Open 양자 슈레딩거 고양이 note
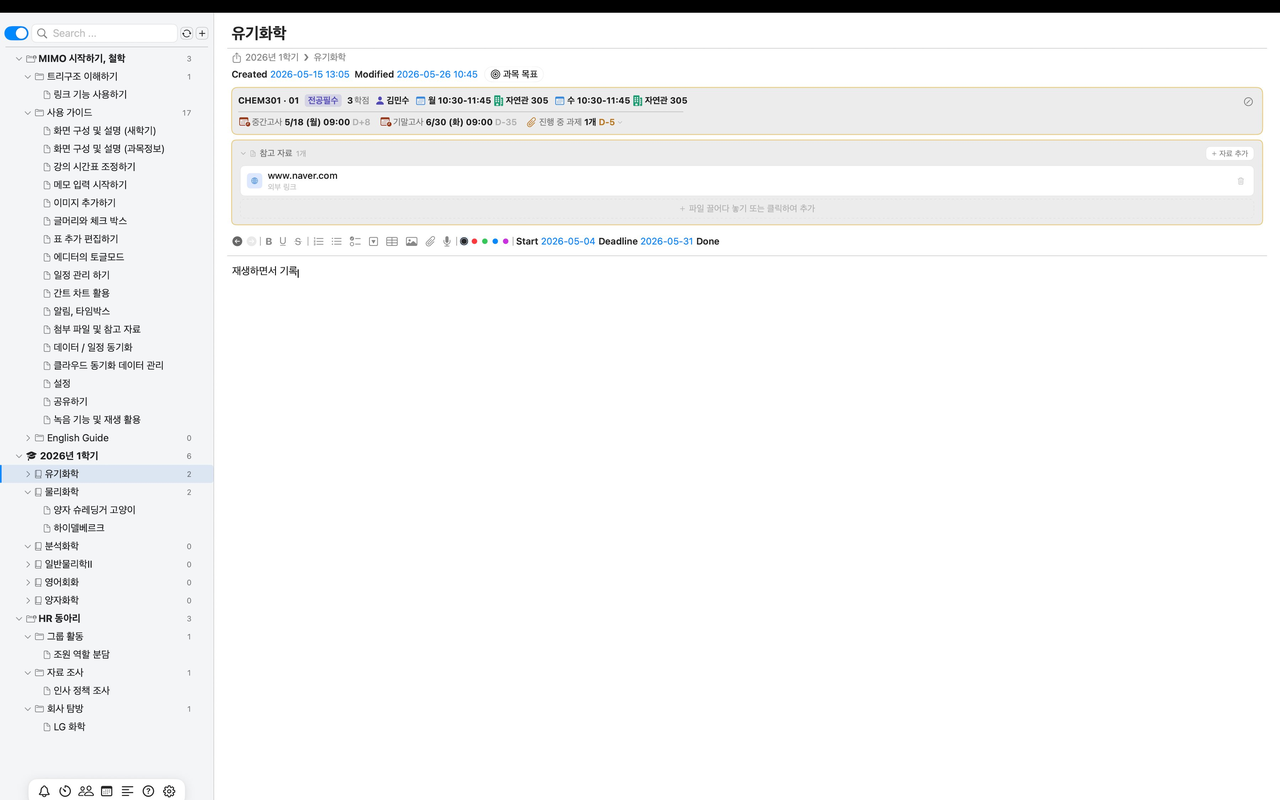Viewport: 1280px width, 800px height. click(x=94, y=510)
